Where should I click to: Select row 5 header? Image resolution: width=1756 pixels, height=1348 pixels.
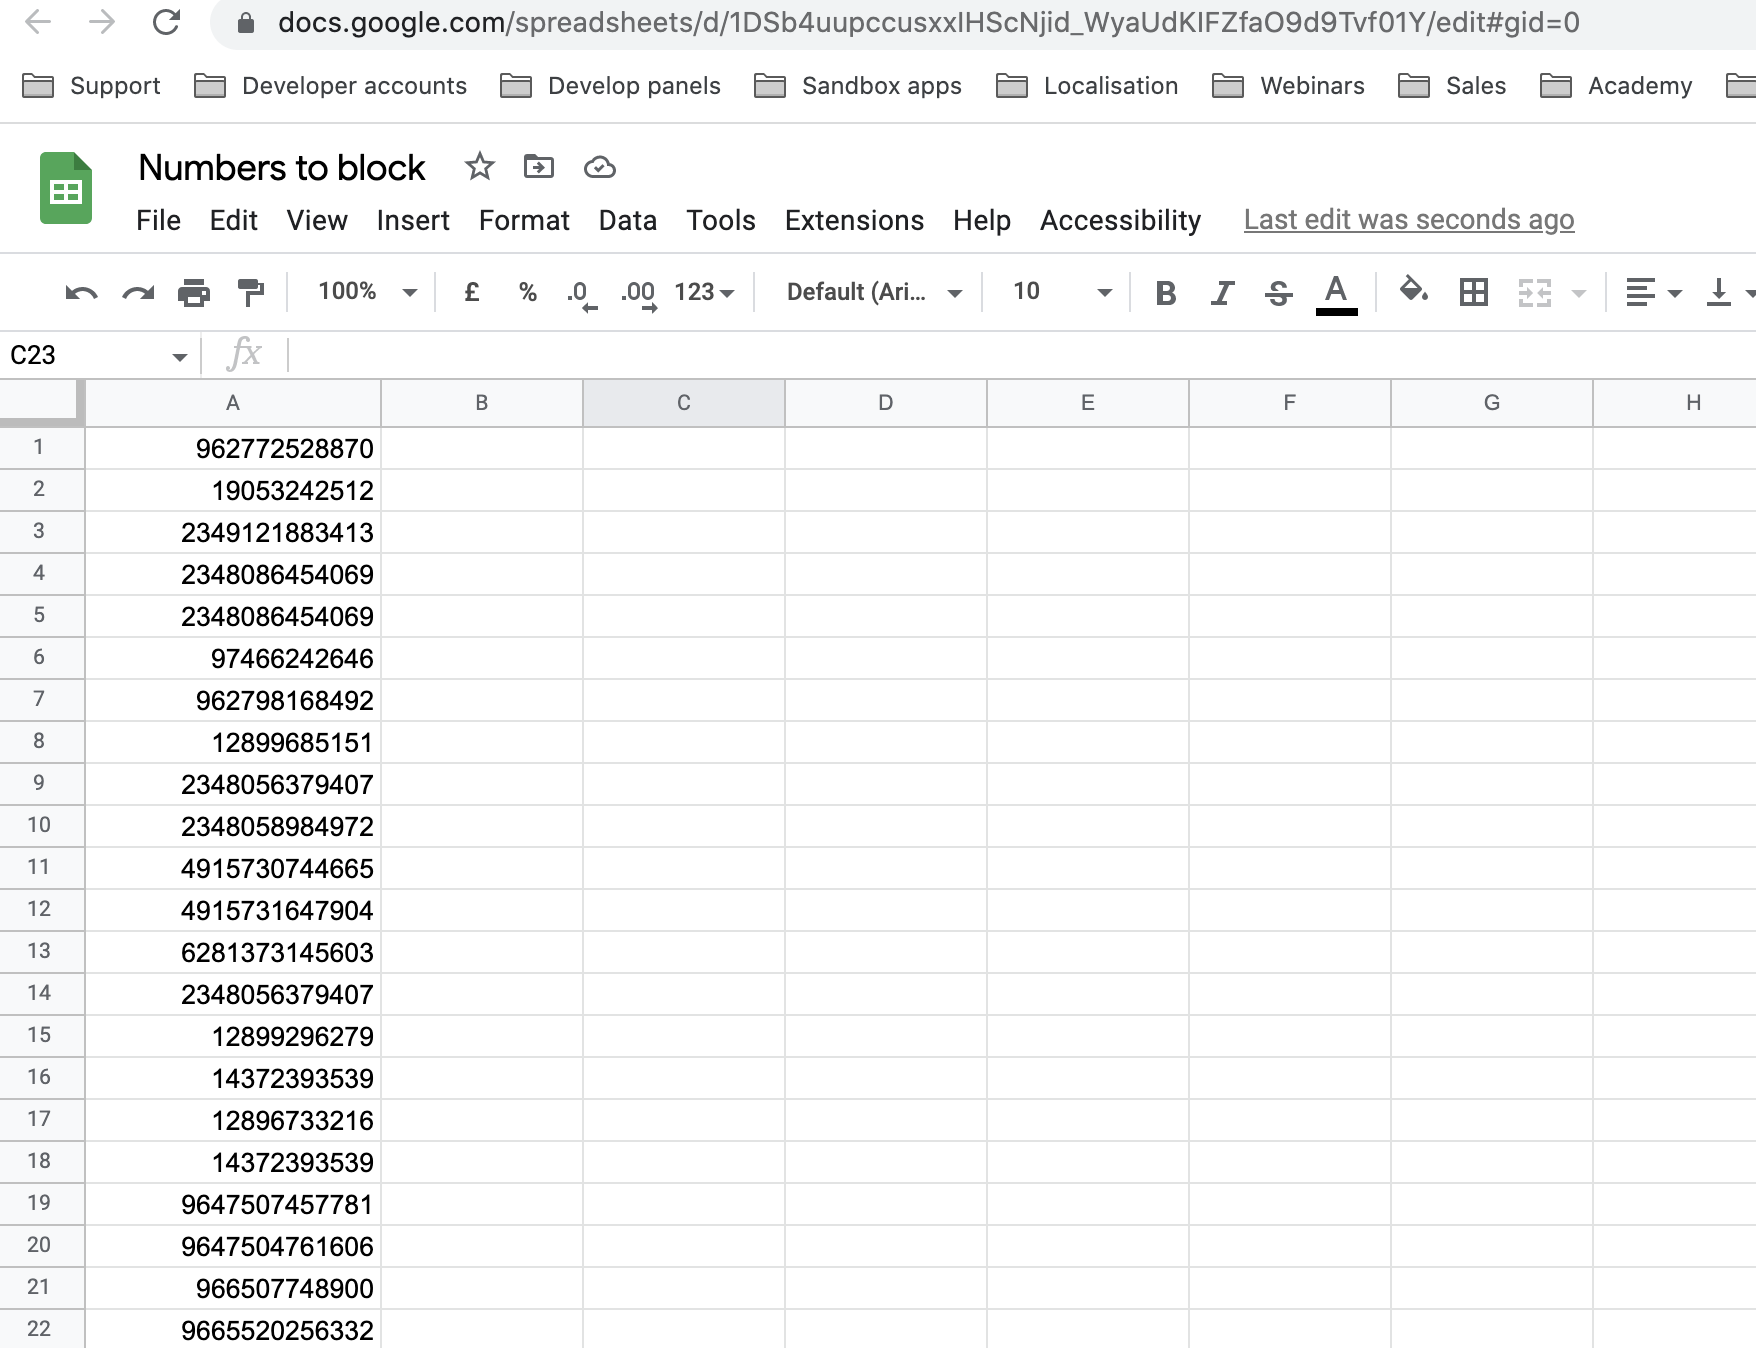coord(40,615)
